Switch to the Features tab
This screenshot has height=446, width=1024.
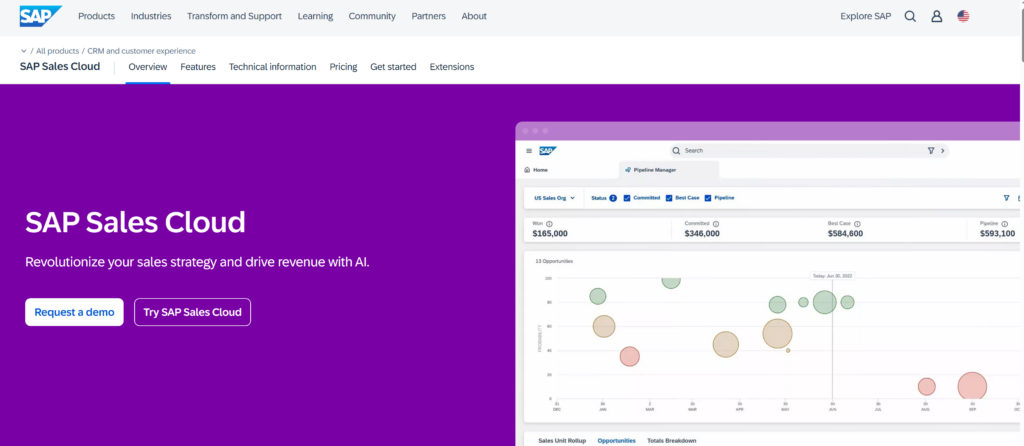coord(198,67)
